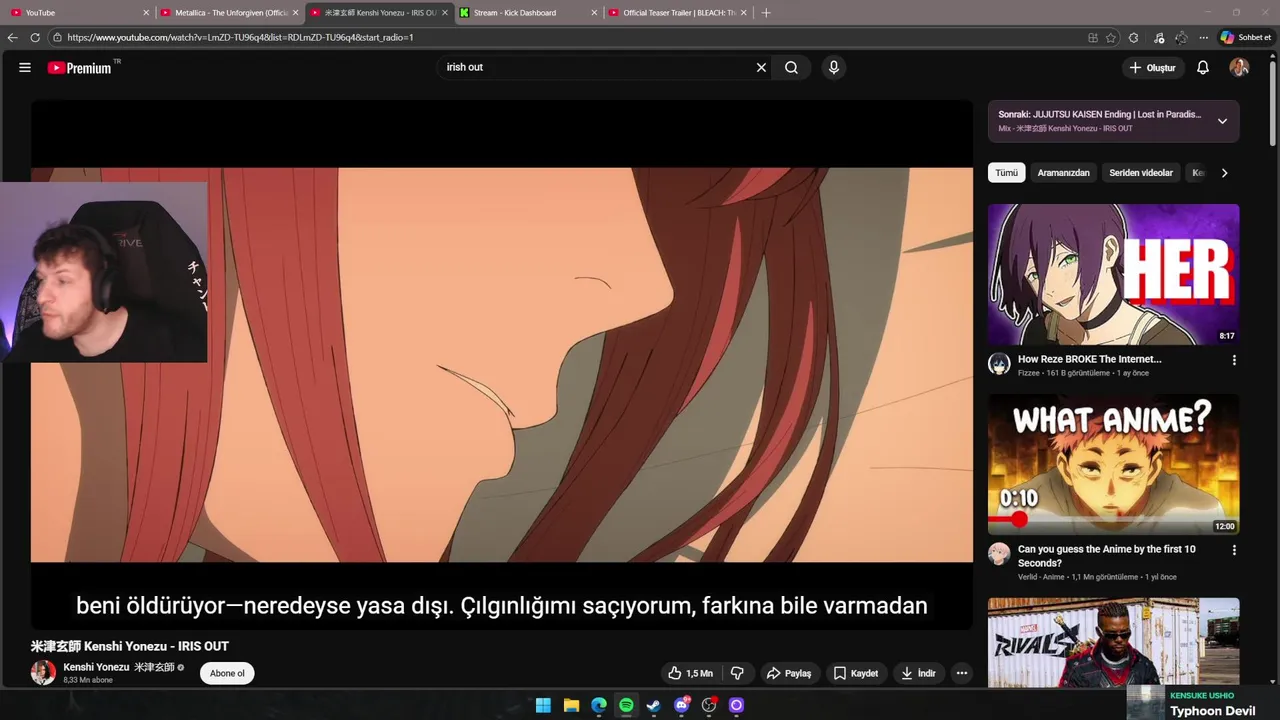Open Copilot Sohbet et button
This screenshot has width=1280, height=720.
point(1246,37)
